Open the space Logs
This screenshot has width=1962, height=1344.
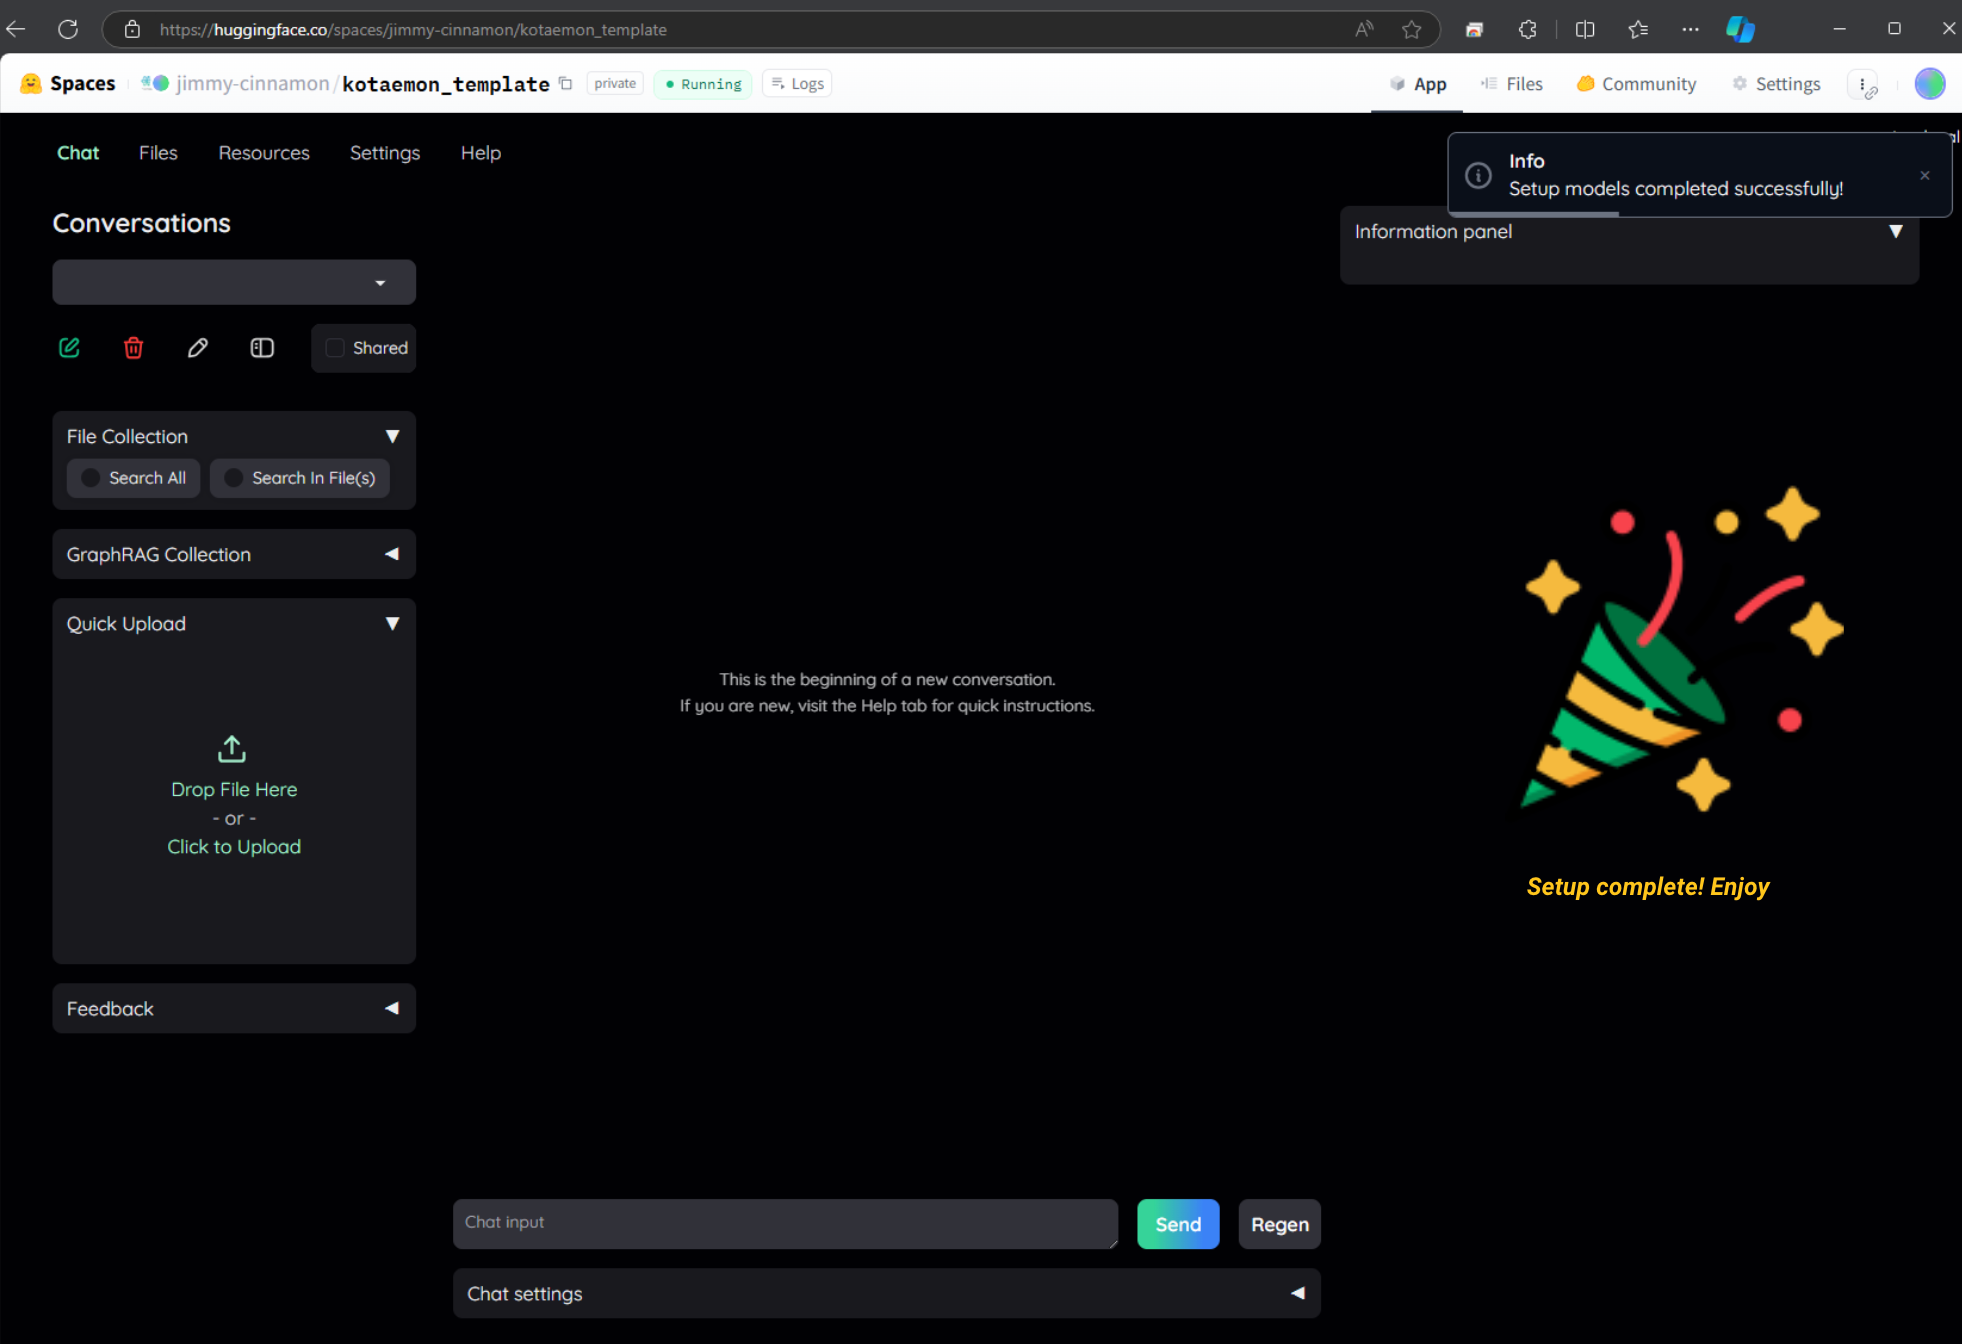[x=797, y=84]
